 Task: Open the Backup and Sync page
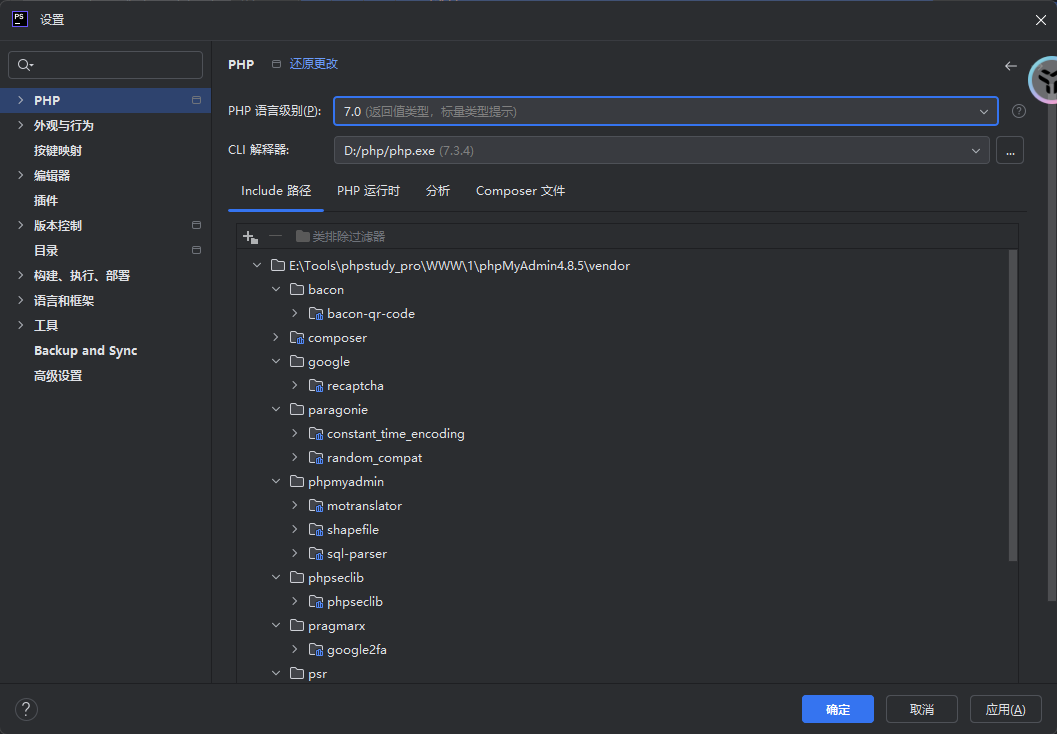86,350
